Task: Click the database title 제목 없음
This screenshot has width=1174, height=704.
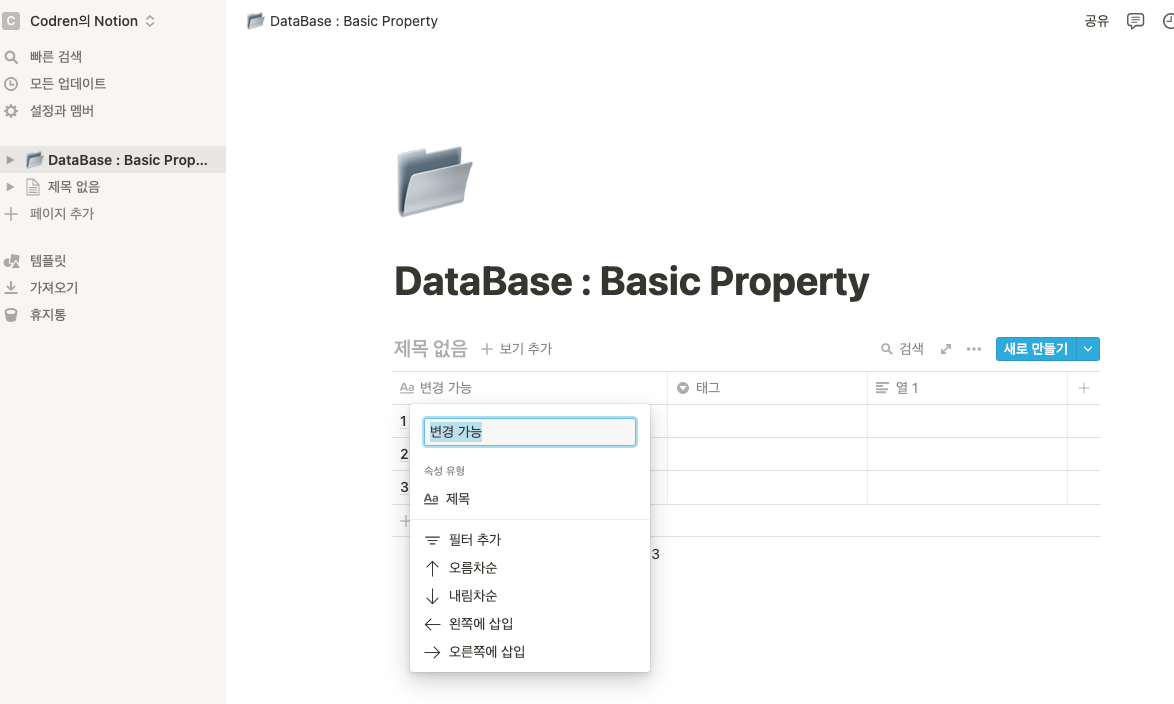Action: (431, 348)
